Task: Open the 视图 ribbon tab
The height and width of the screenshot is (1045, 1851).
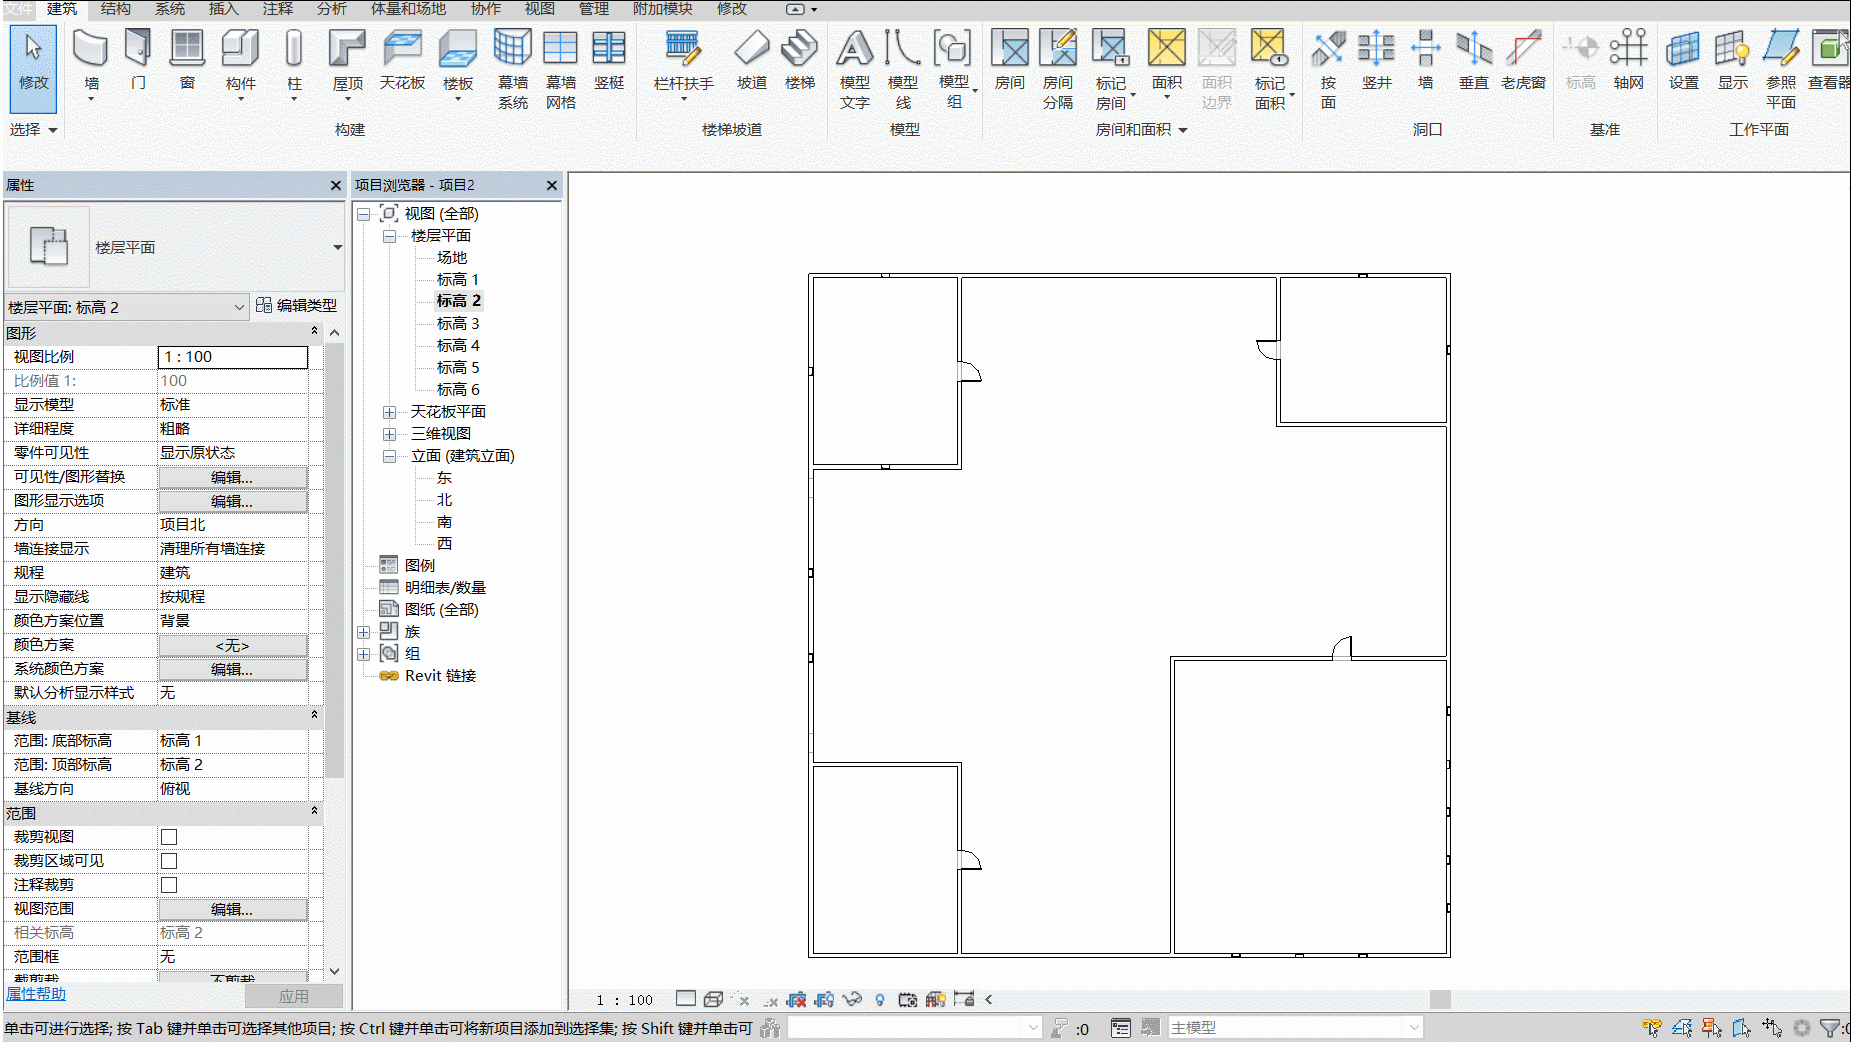Action: tap(540, 9)
